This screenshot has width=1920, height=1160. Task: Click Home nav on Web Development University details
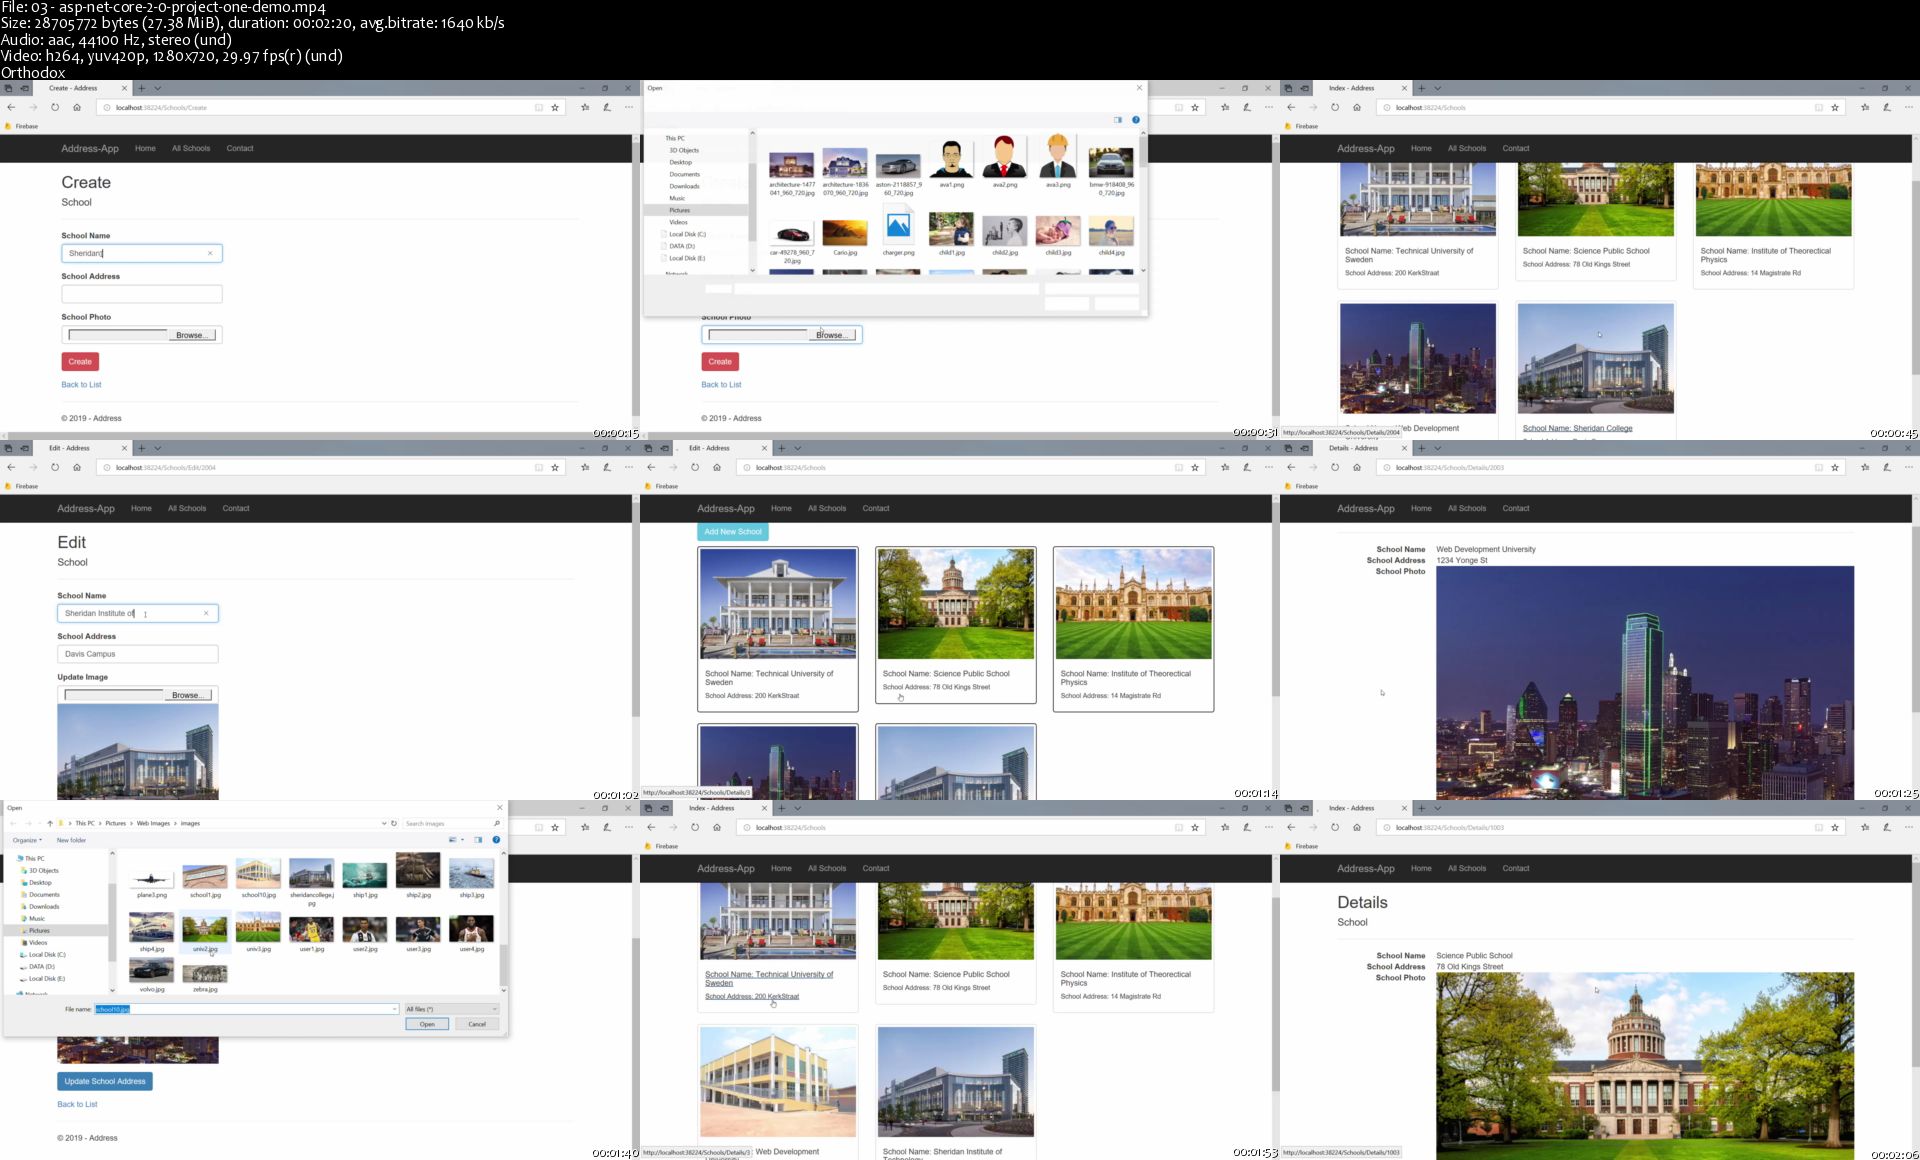[x=1421, y=508]
